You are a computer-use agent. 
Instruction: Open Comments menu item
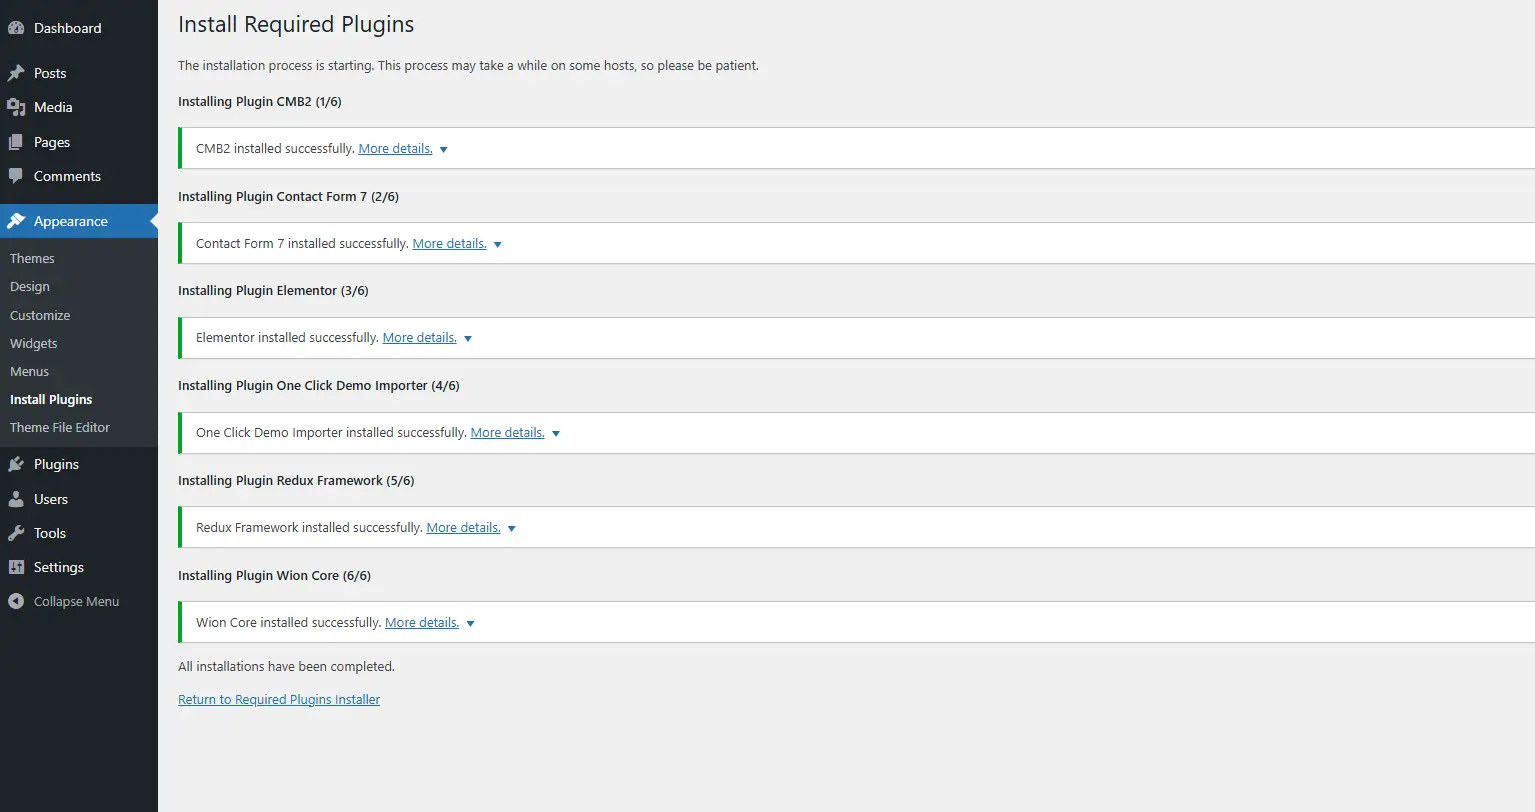(x=67, y=176)
